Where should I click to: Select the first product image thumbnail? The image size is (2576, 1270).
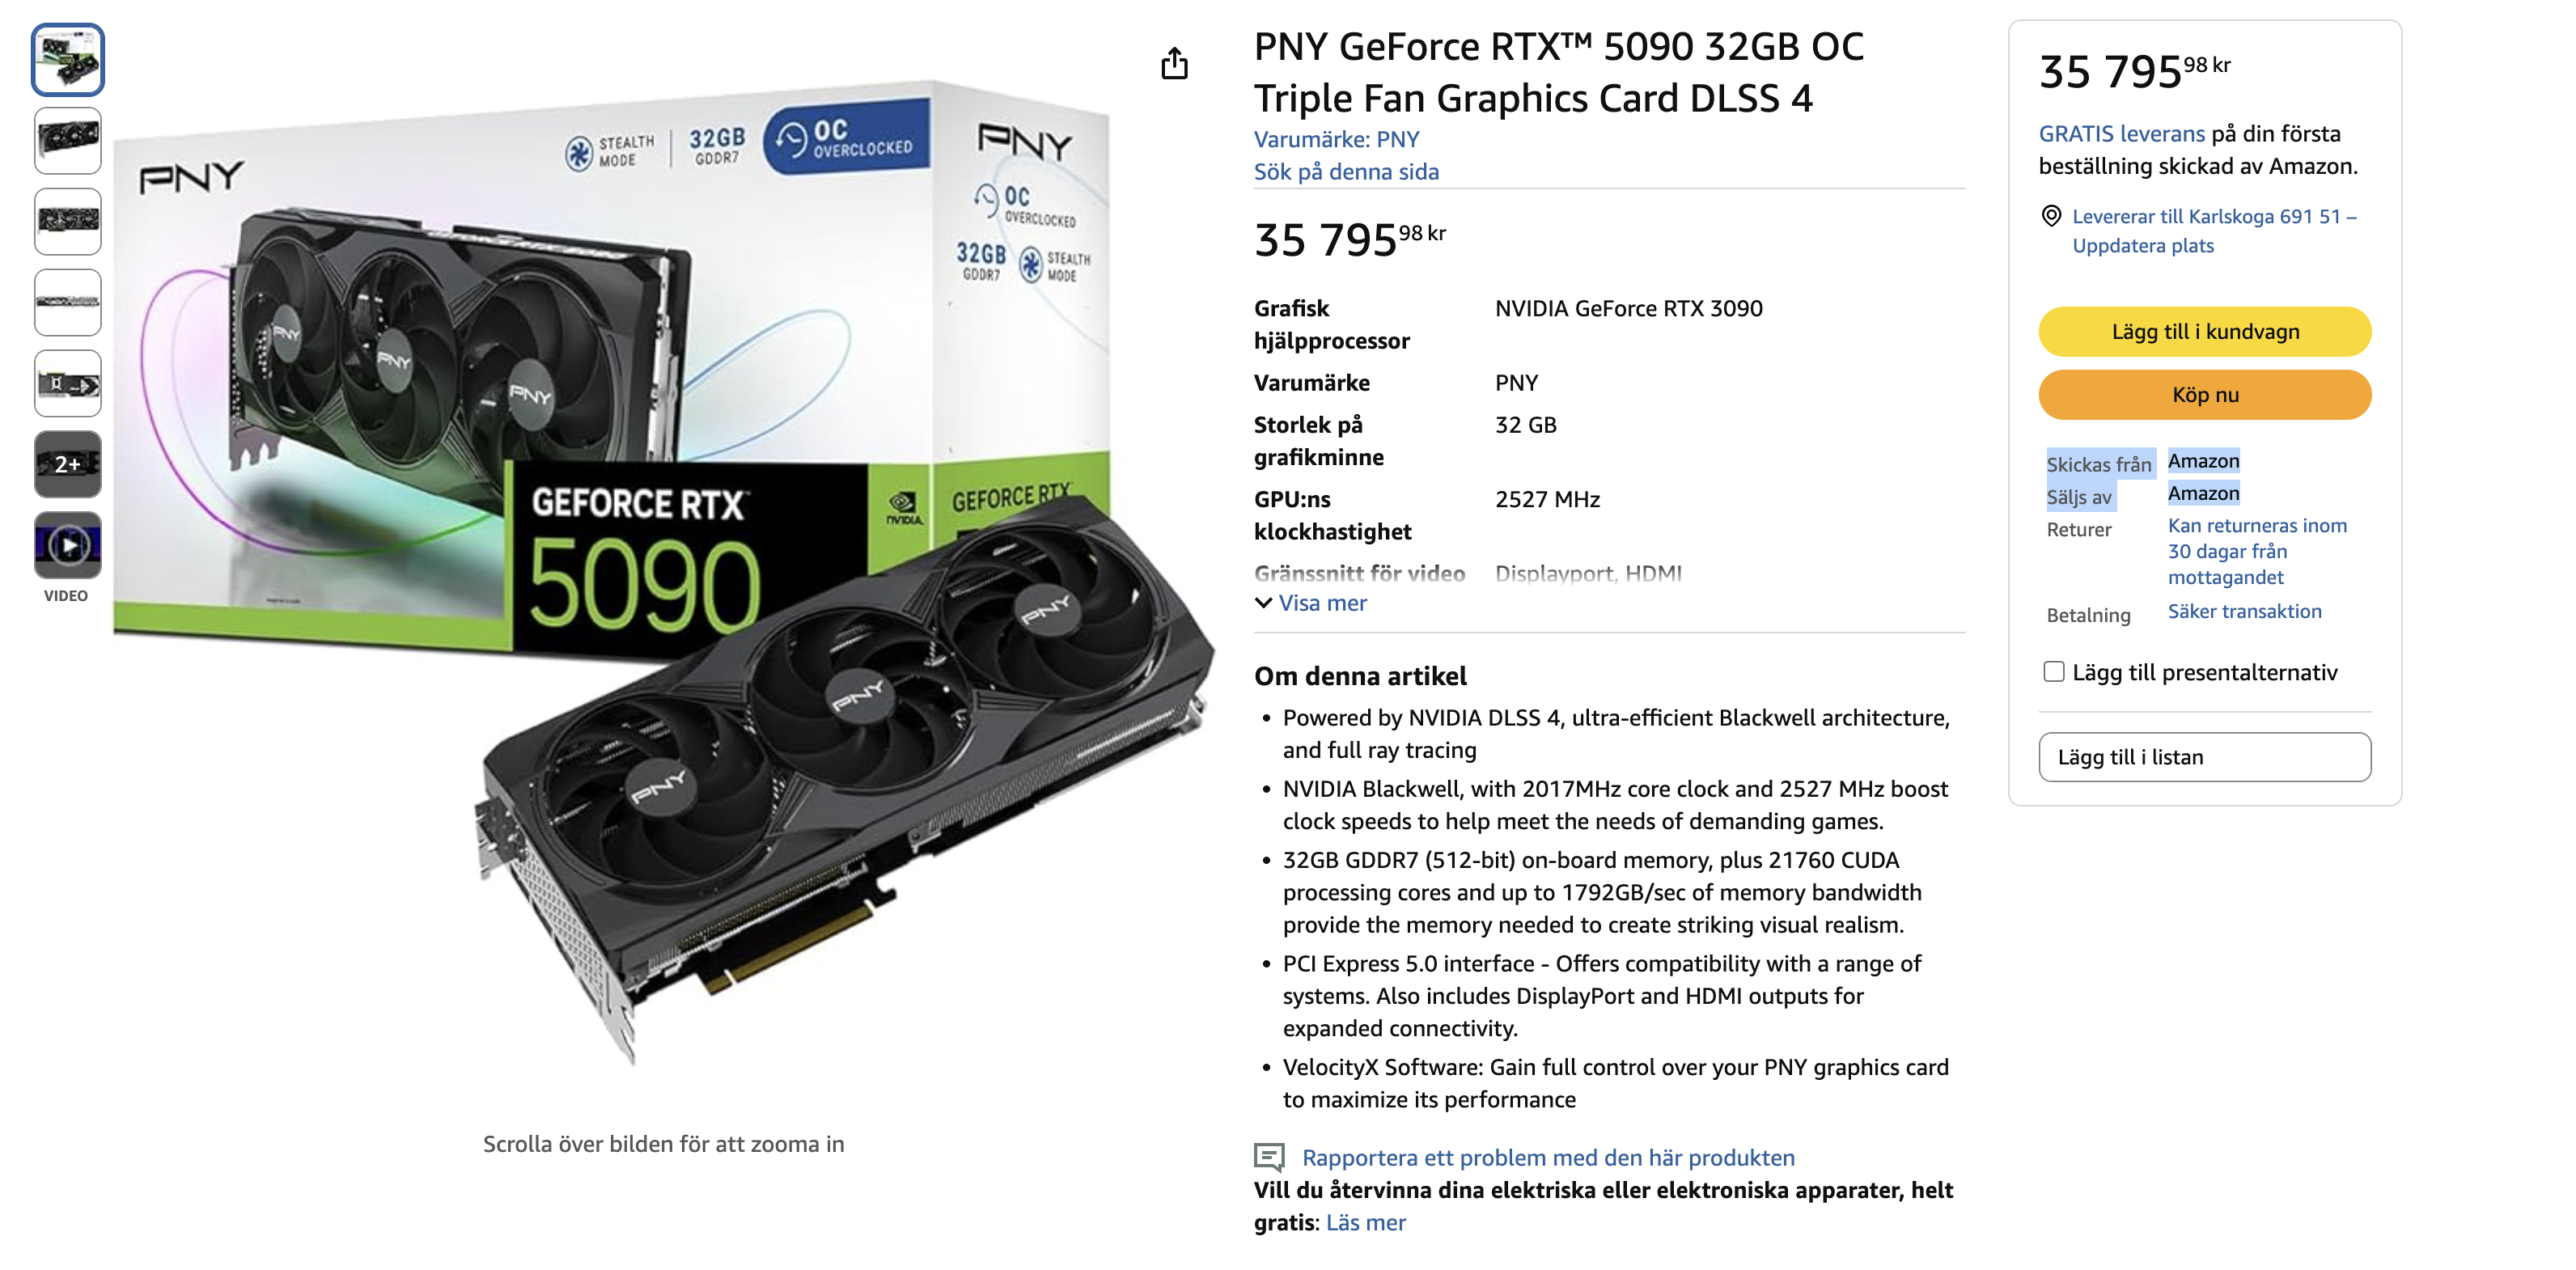[x=68, y=60]
